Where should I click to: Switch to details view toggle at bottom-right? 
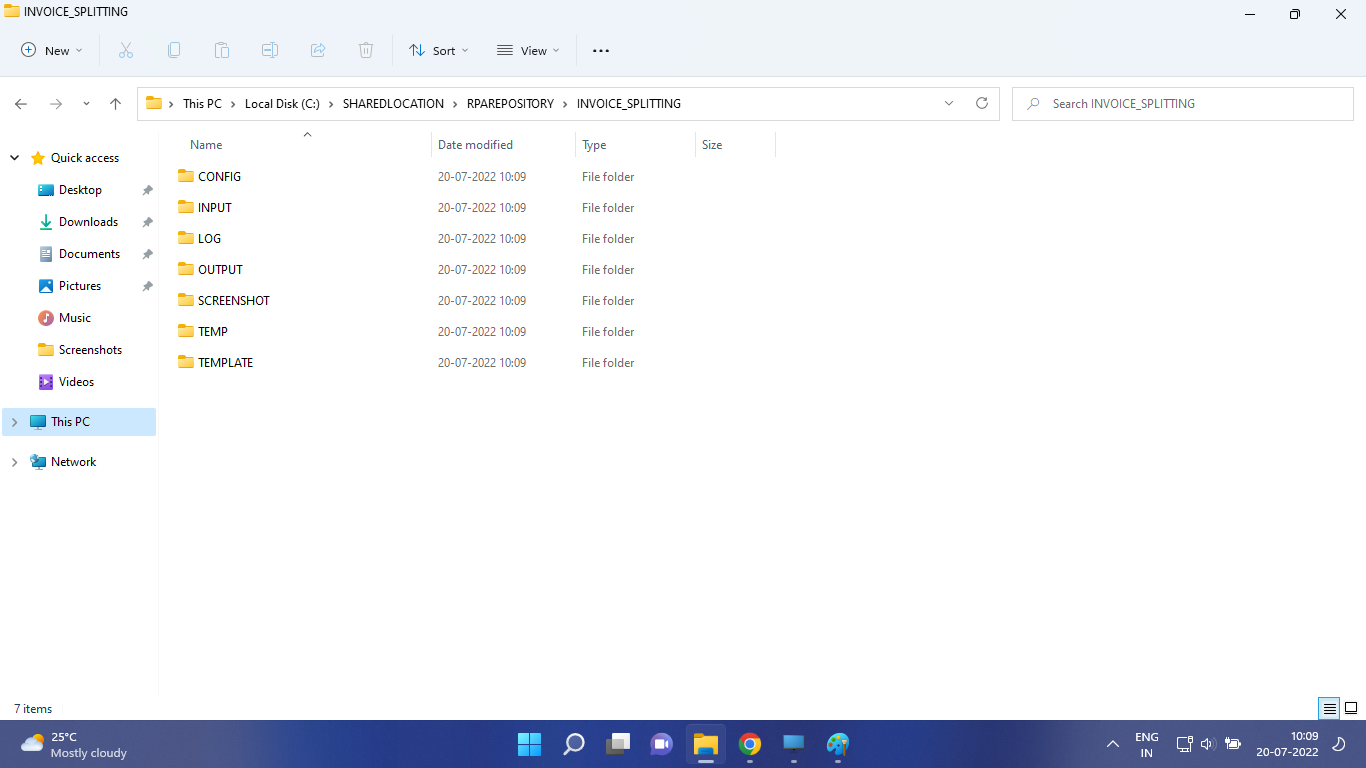pyautogui.click(x=1329, y=708)
